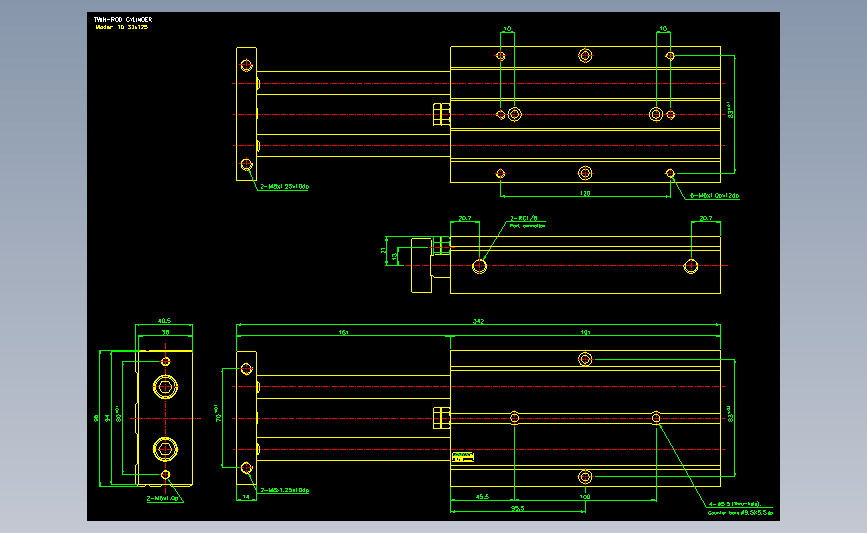This screenshot has height=533, width=867.
Task: Click the Counter bore note text
Action: pos(740,513)
